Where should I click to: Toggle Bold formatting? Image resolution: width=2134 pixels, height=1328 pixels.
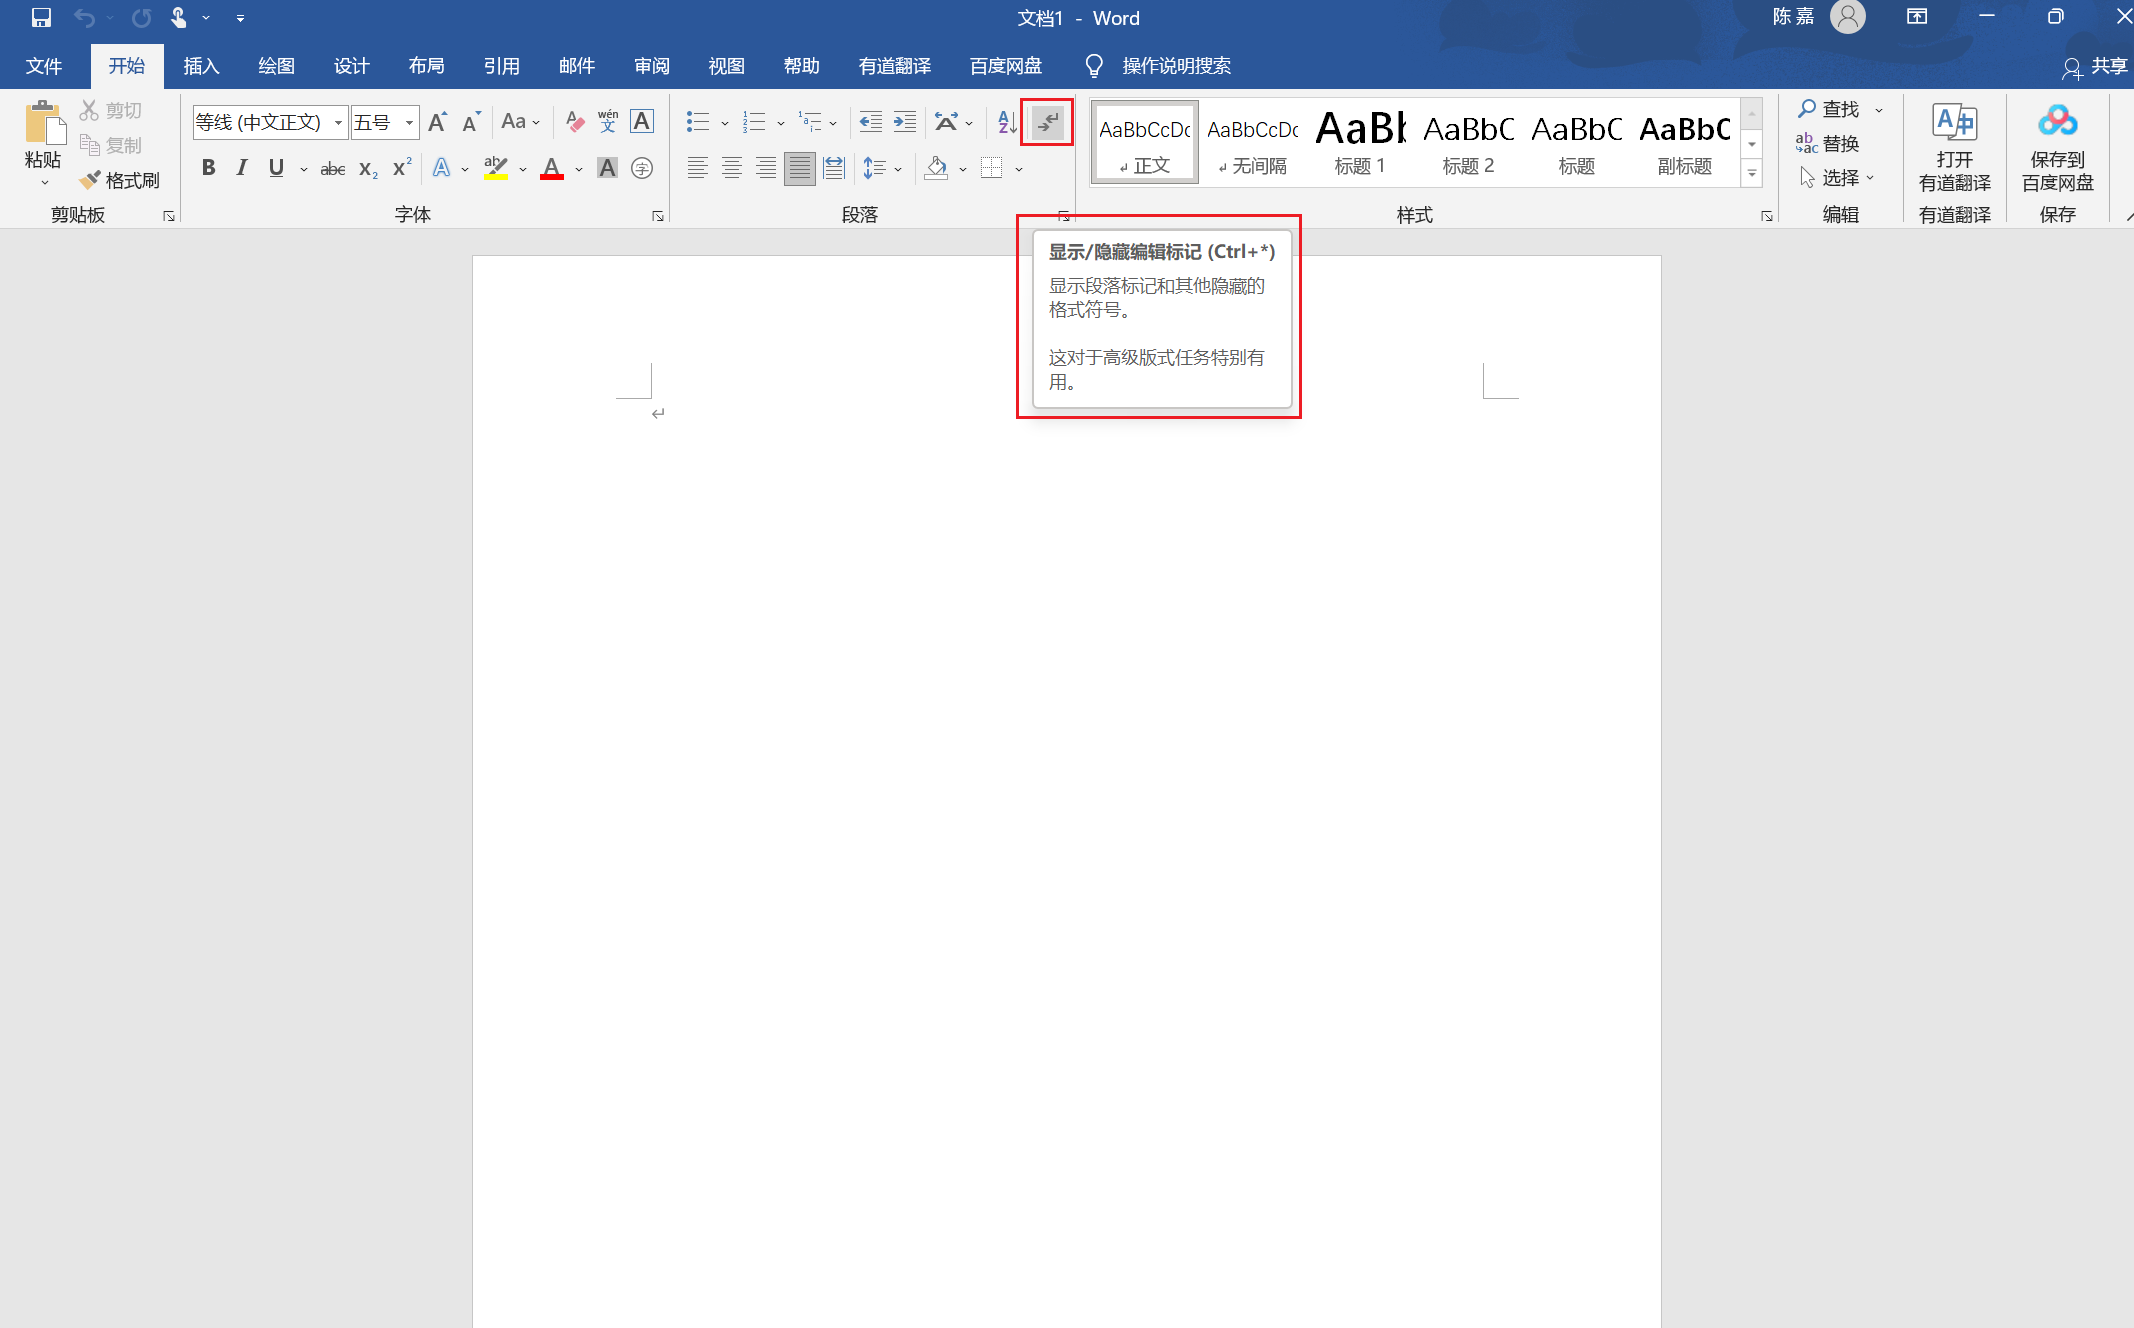(208, 168)
